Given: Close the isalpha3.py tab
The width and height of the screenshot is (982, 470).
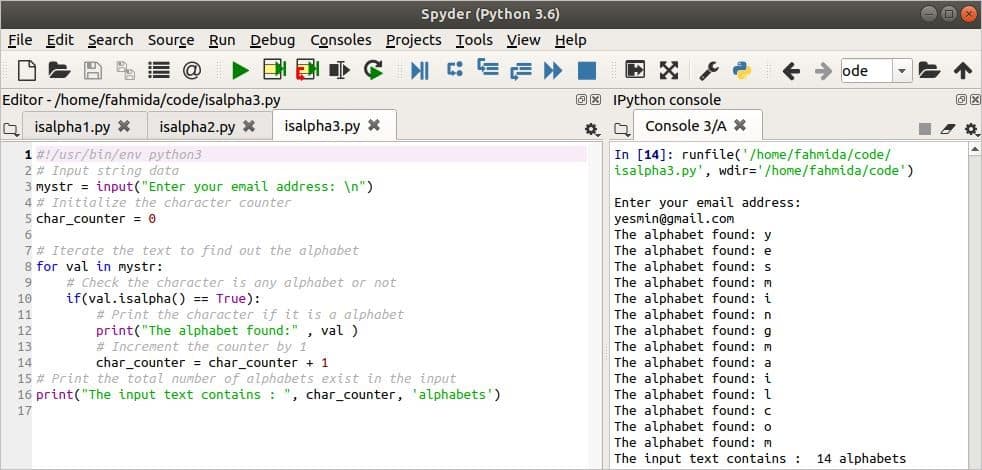Looking at the screenshot, I should 374,125.
